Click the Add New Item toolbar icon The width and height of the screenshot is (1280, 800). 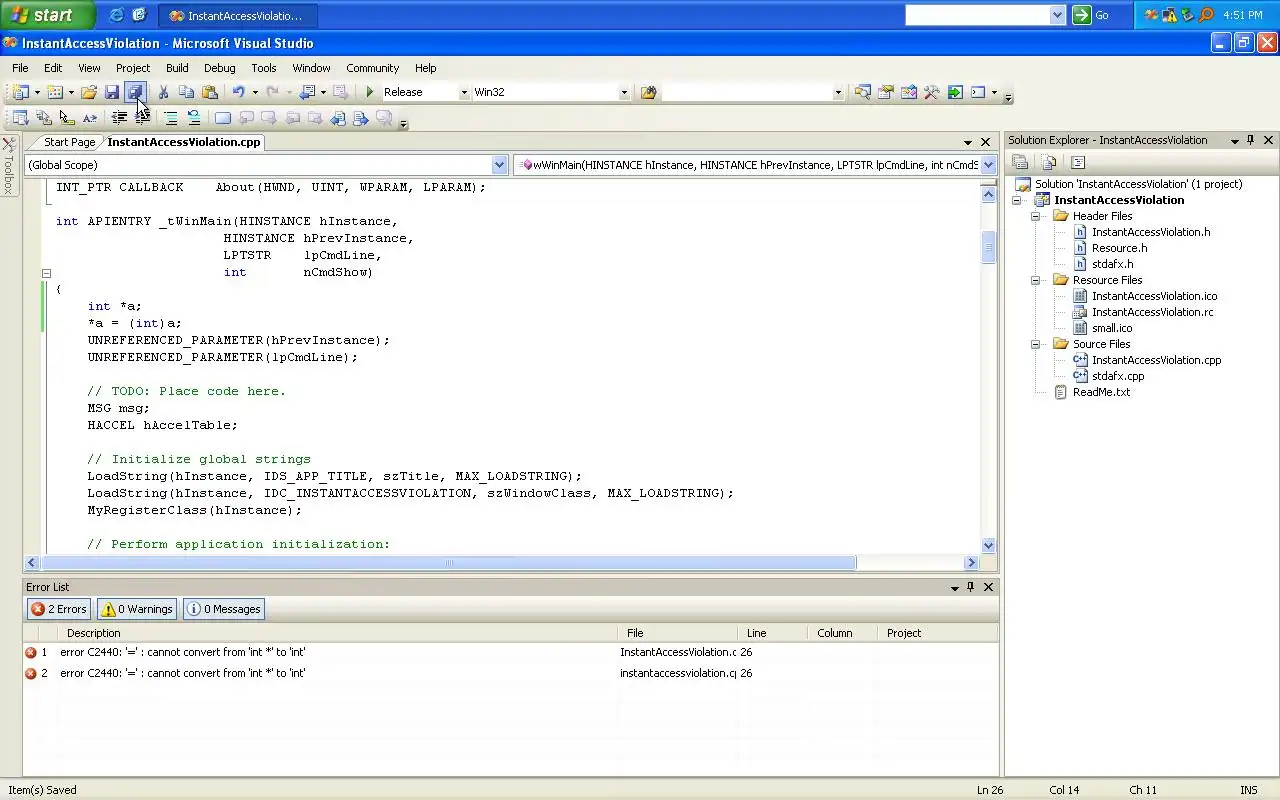55,92
